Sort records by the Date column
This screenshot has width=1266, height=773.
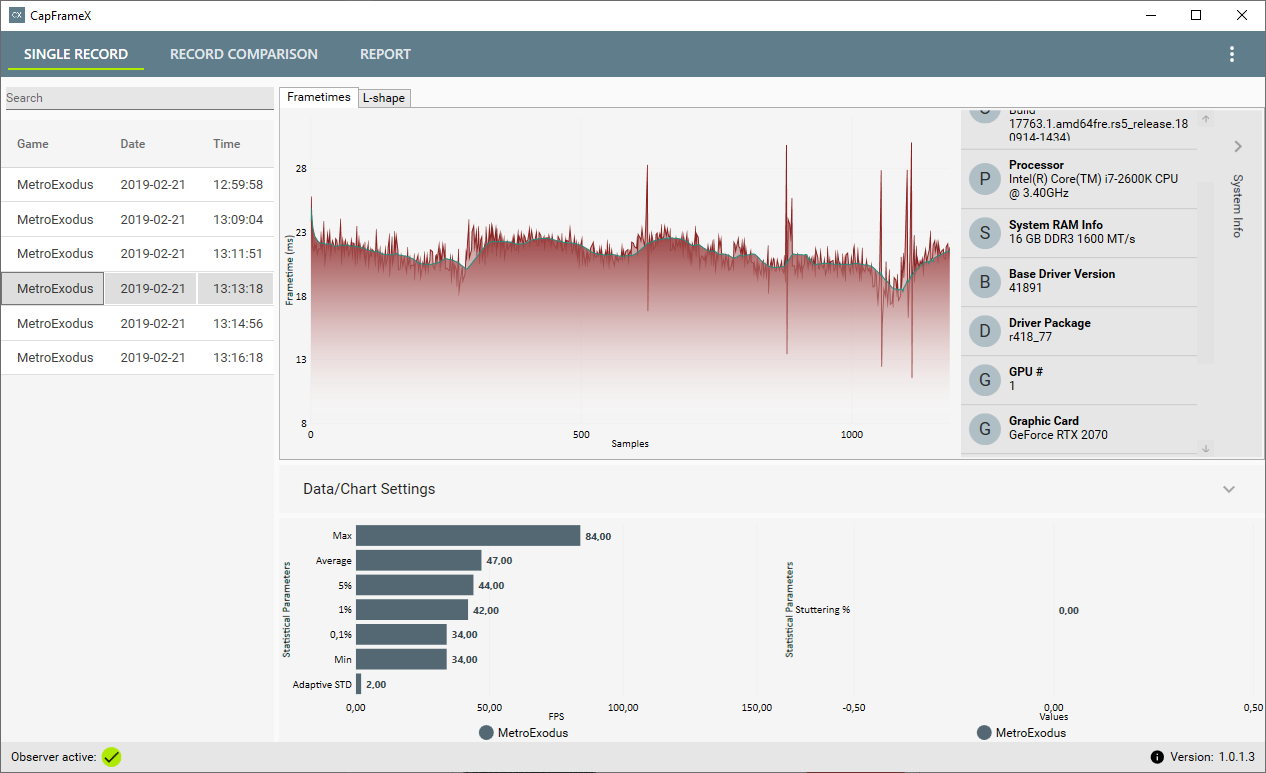click(x=133, y=144)
